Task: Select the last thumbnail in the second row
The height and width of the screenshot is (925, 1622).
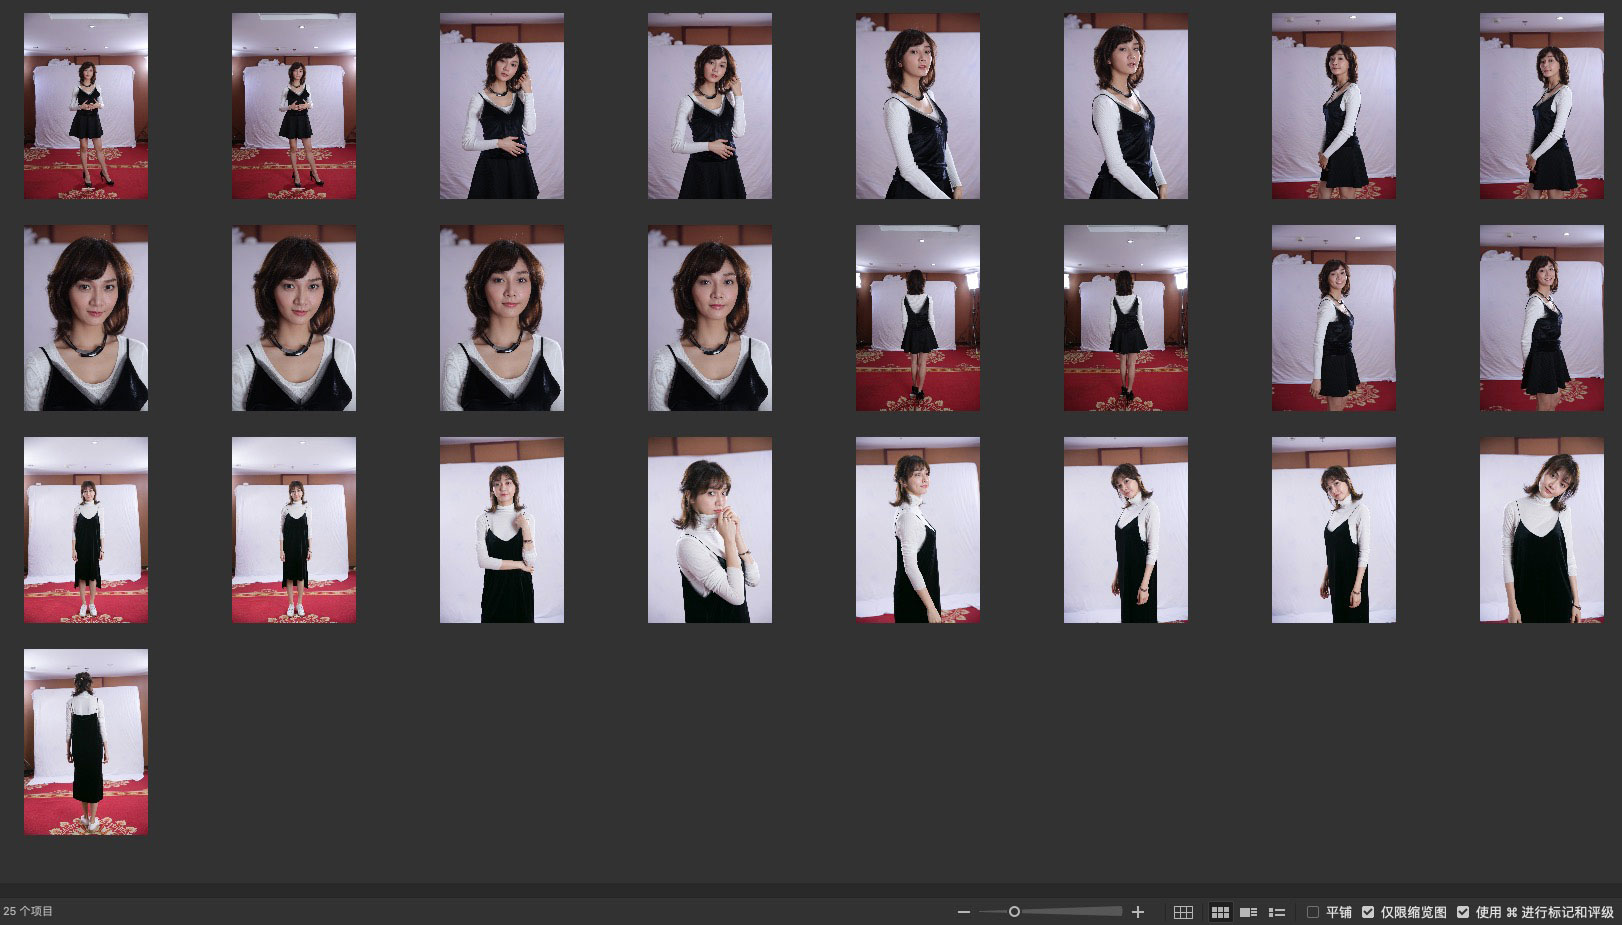Action: point(1542,318)
